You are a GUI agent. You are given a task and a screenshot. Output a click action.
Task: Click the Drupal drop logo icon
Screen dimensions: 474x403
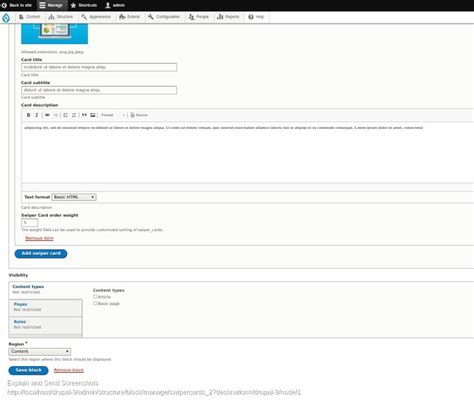tap(6, 18)
